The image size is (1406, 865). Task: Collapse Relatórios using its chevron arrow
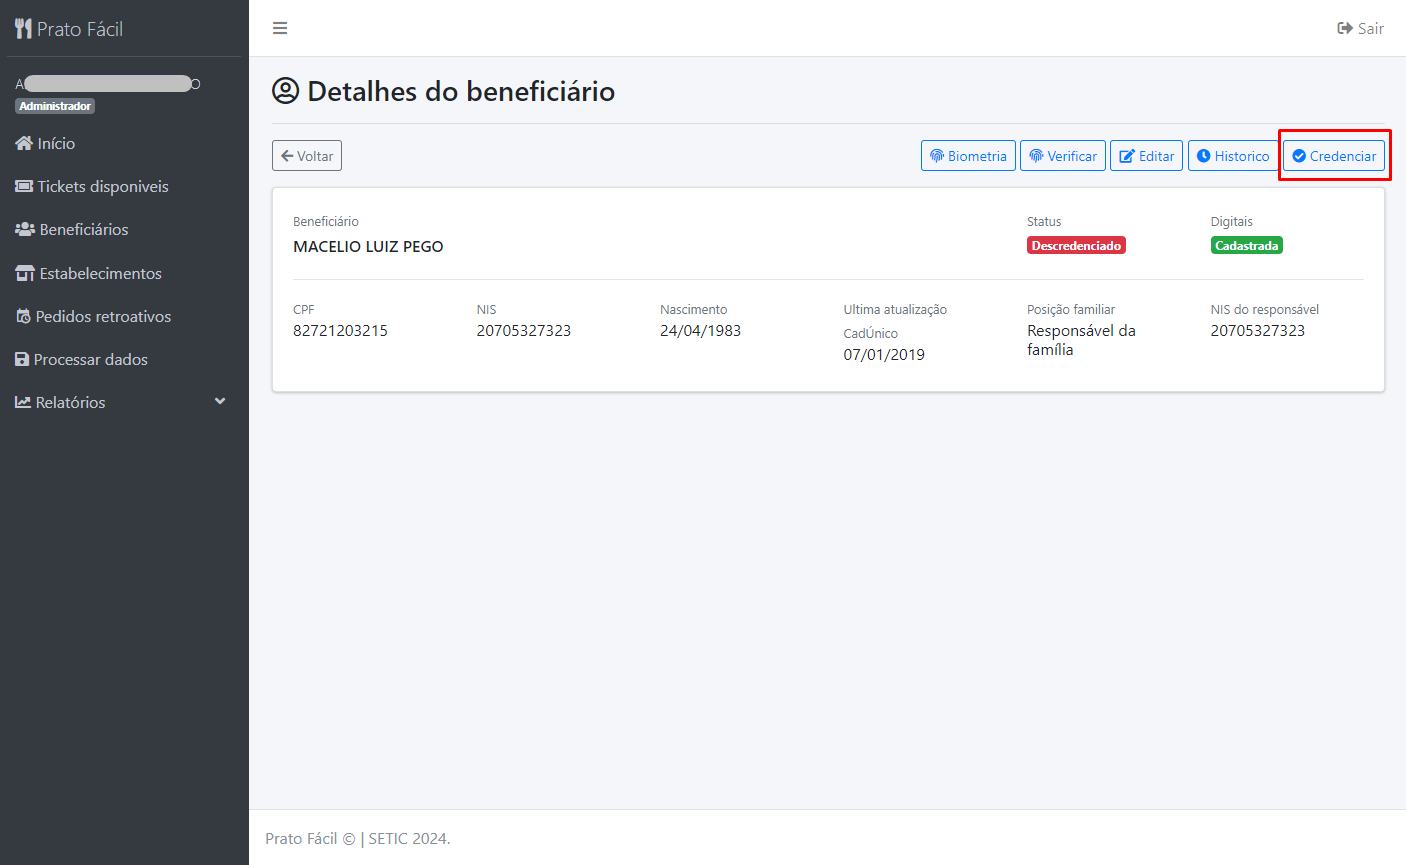(219, 401)
